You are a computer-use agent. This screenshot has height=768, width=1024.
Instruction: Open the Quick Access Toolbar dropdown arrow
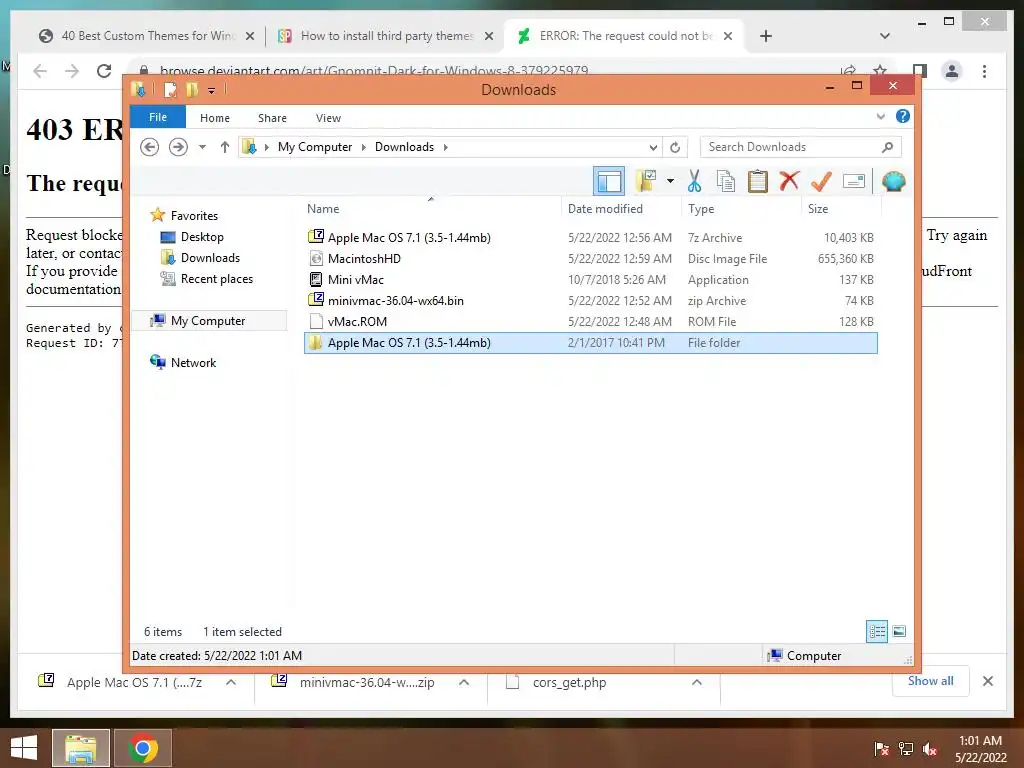pos(212,90)
